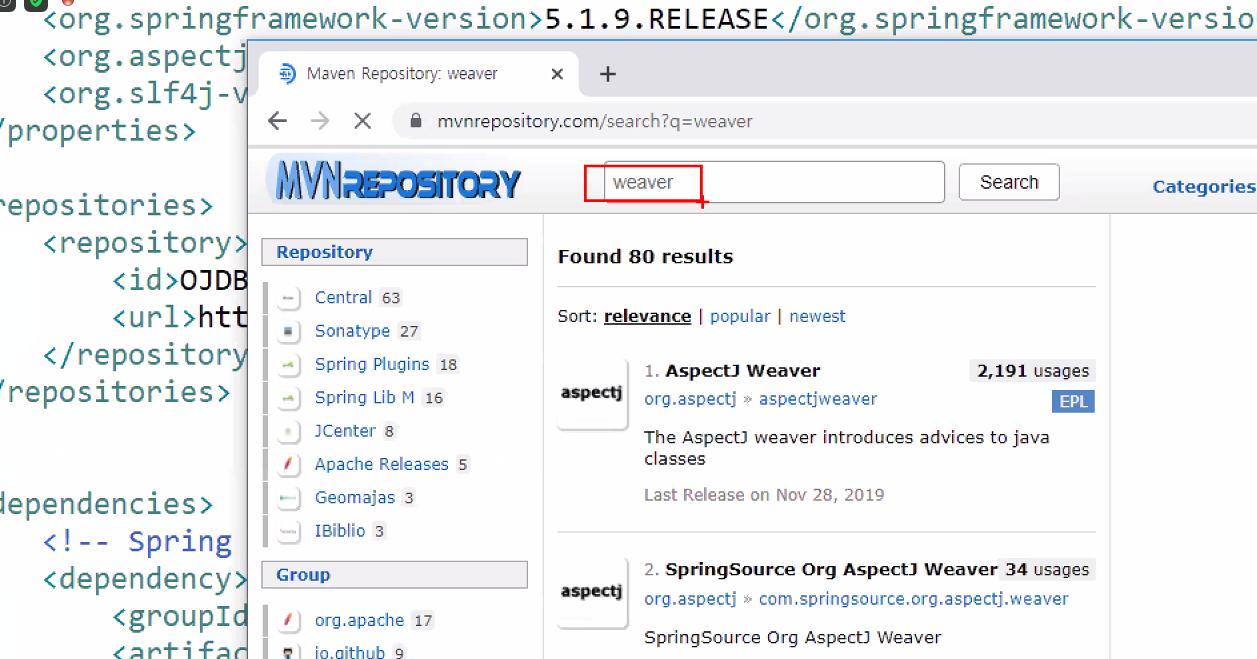
Task: Click the Sonatype repository icon
Action: (289, 331)
